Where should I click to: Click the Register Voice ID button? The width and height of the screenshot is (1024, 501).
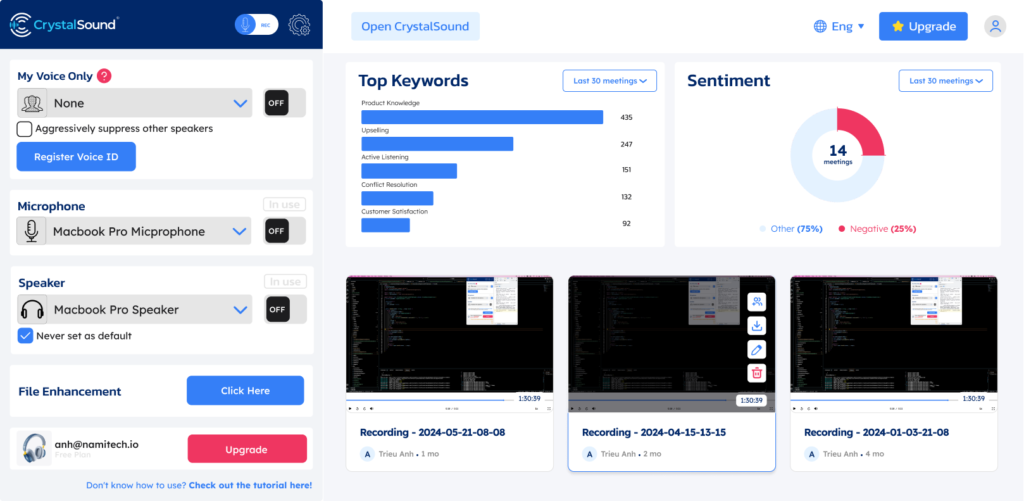click(x=76, y=157)
